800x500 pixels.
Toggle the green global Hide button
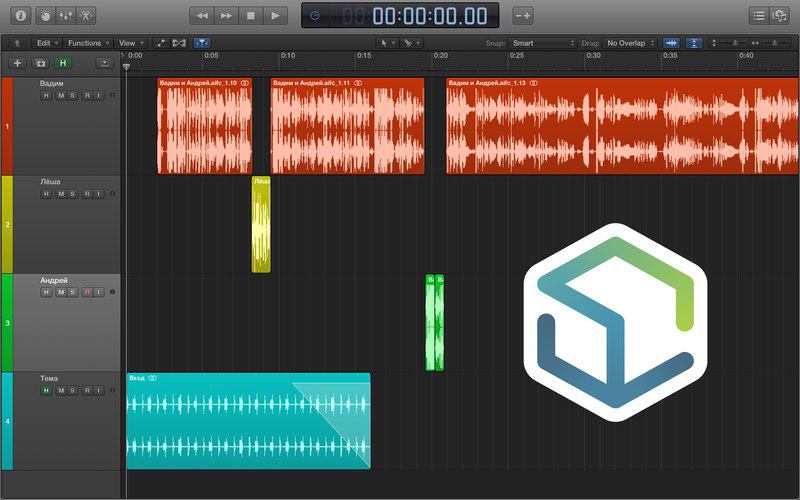tap(63, 63)
